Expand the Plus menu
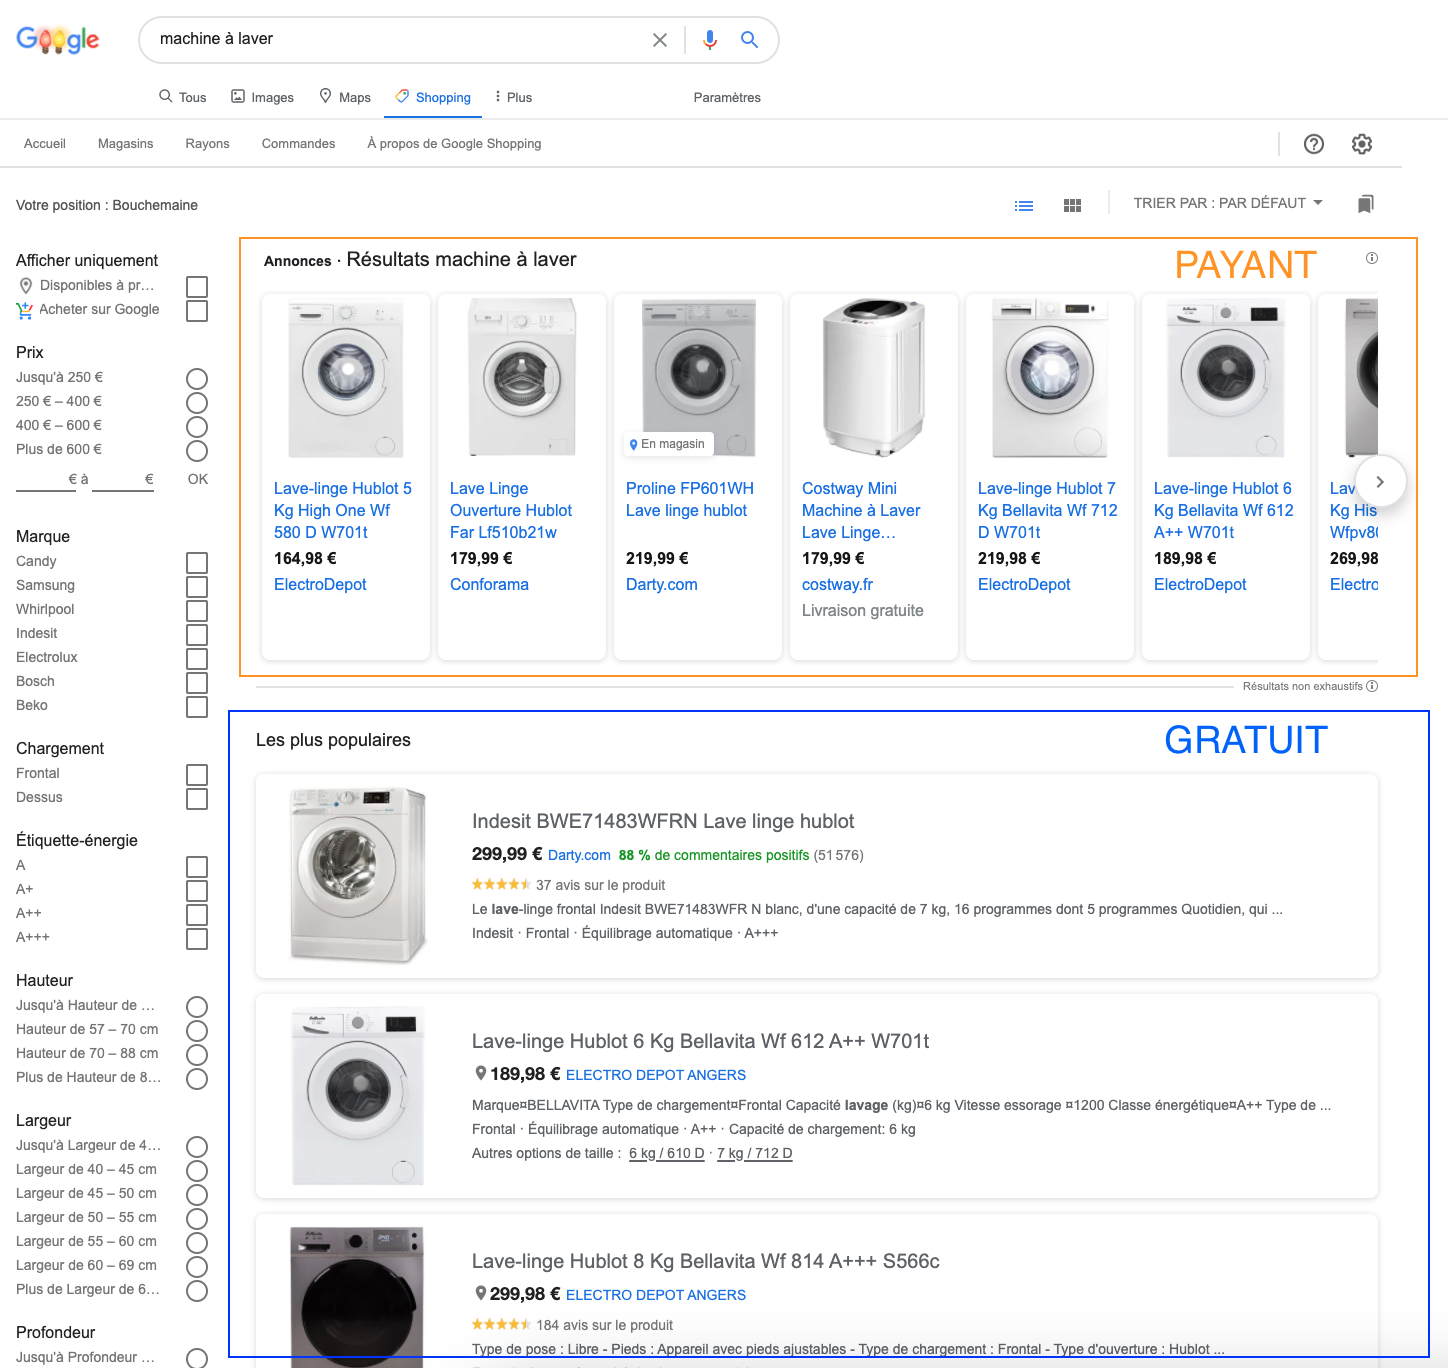This screenshot has width=1448, height=1368. pyautogui.click(x=513, y=97)
